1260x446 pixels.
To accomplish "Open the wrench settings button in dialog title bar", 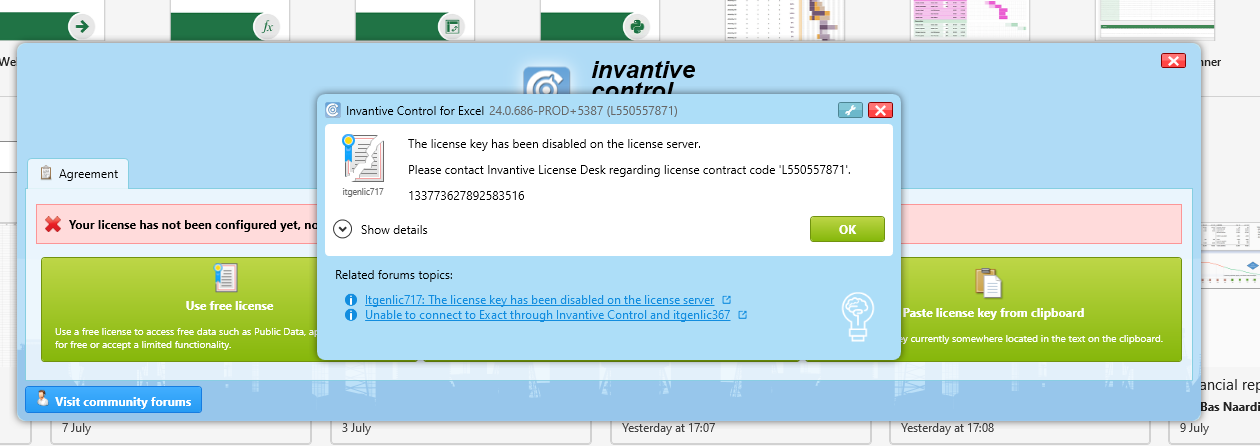I will 850,110.
